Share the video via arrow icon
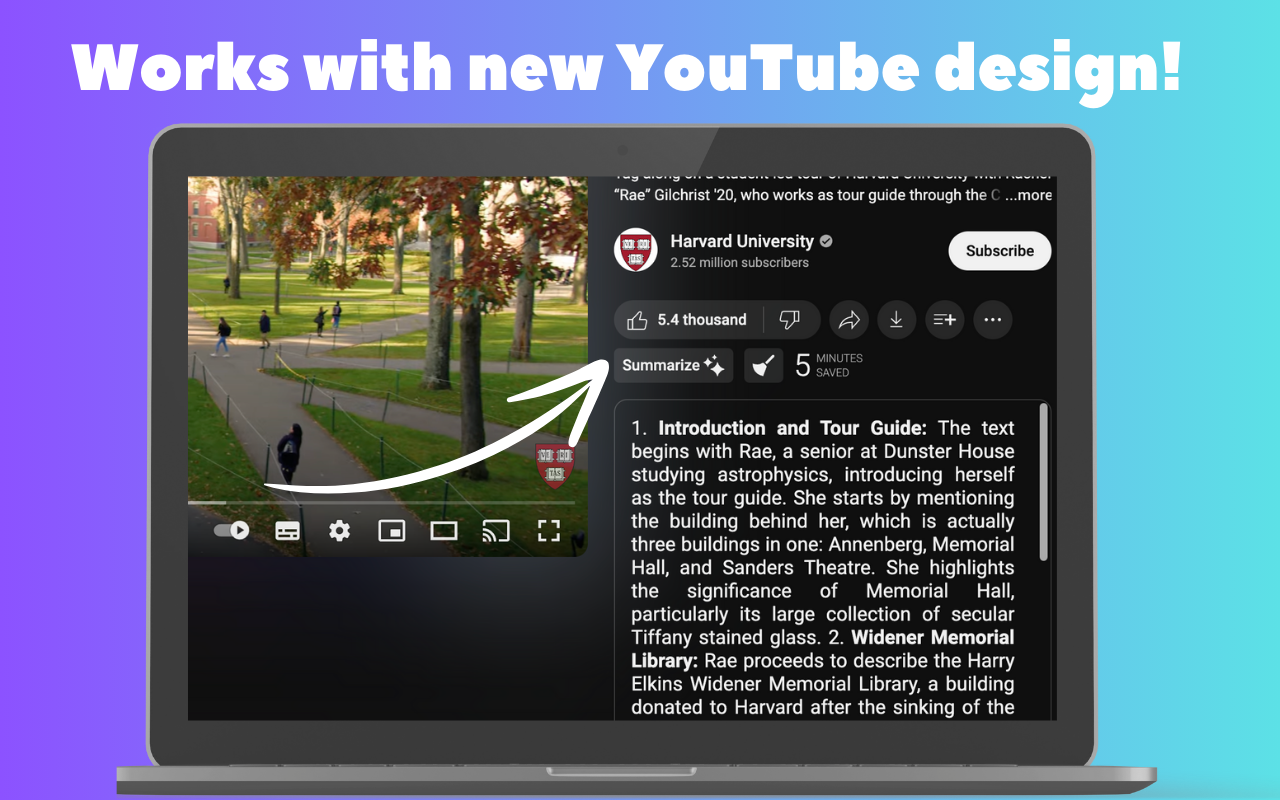The image size is (1280, 800). (x=849, y=320)
